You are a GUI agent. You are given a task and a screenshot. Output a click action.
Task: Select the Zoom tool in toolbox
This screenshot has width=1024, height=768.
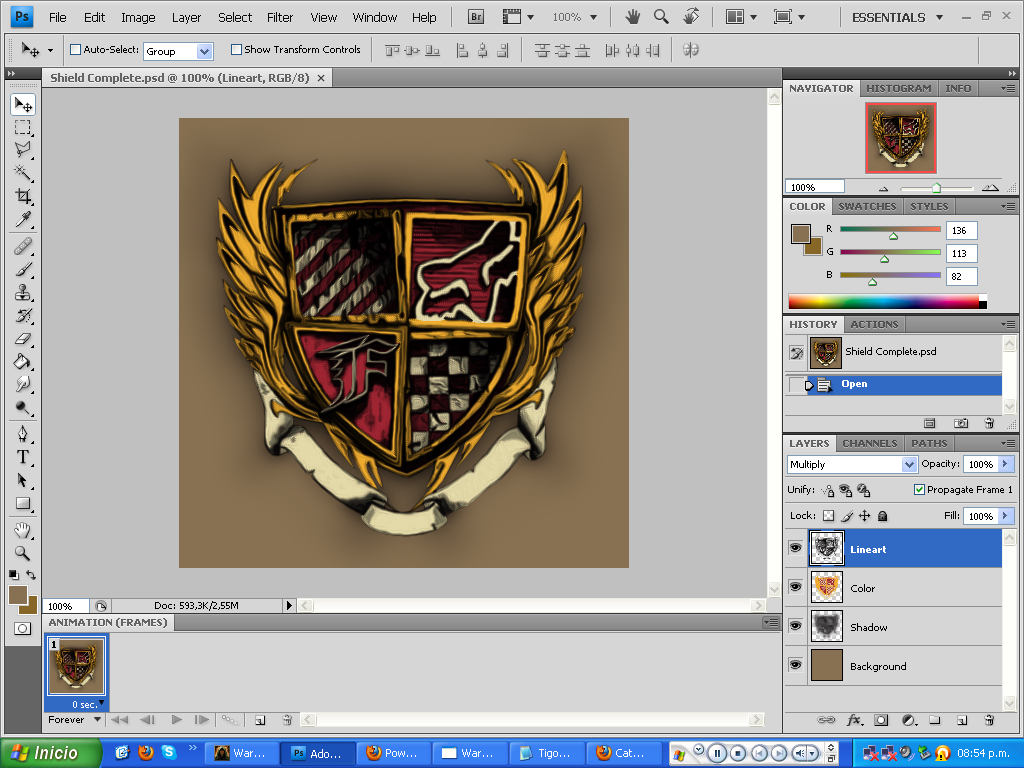click(23, 553)
